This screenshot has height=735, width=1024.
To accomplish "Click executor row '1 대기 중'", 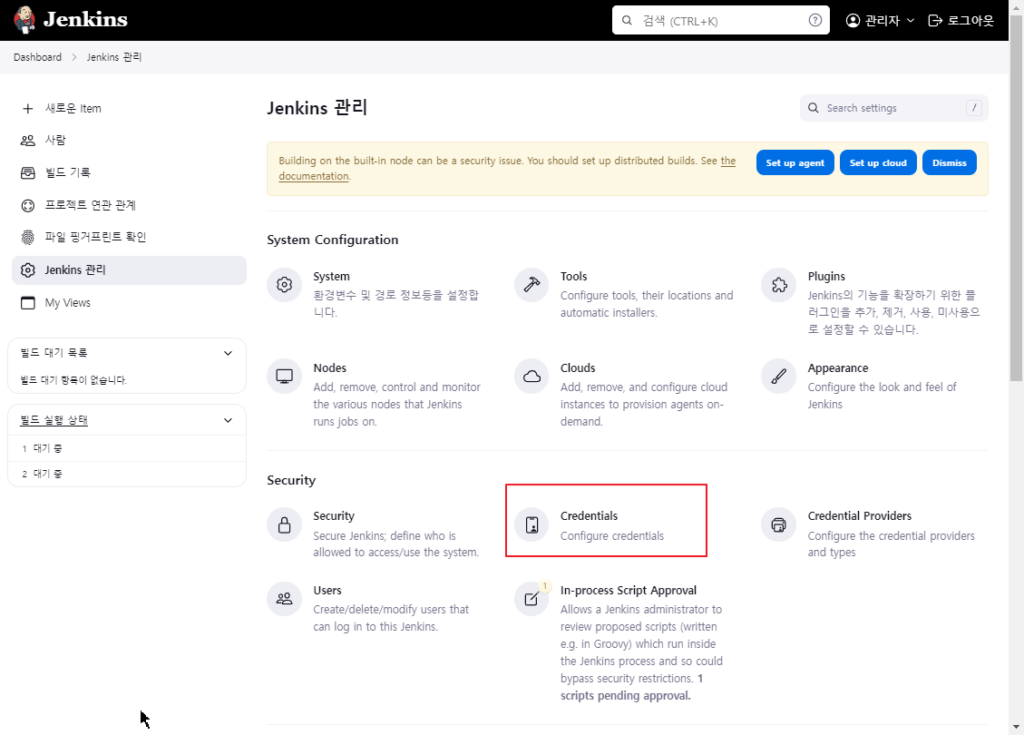I will pyautogui.click(x=127, y=449).
